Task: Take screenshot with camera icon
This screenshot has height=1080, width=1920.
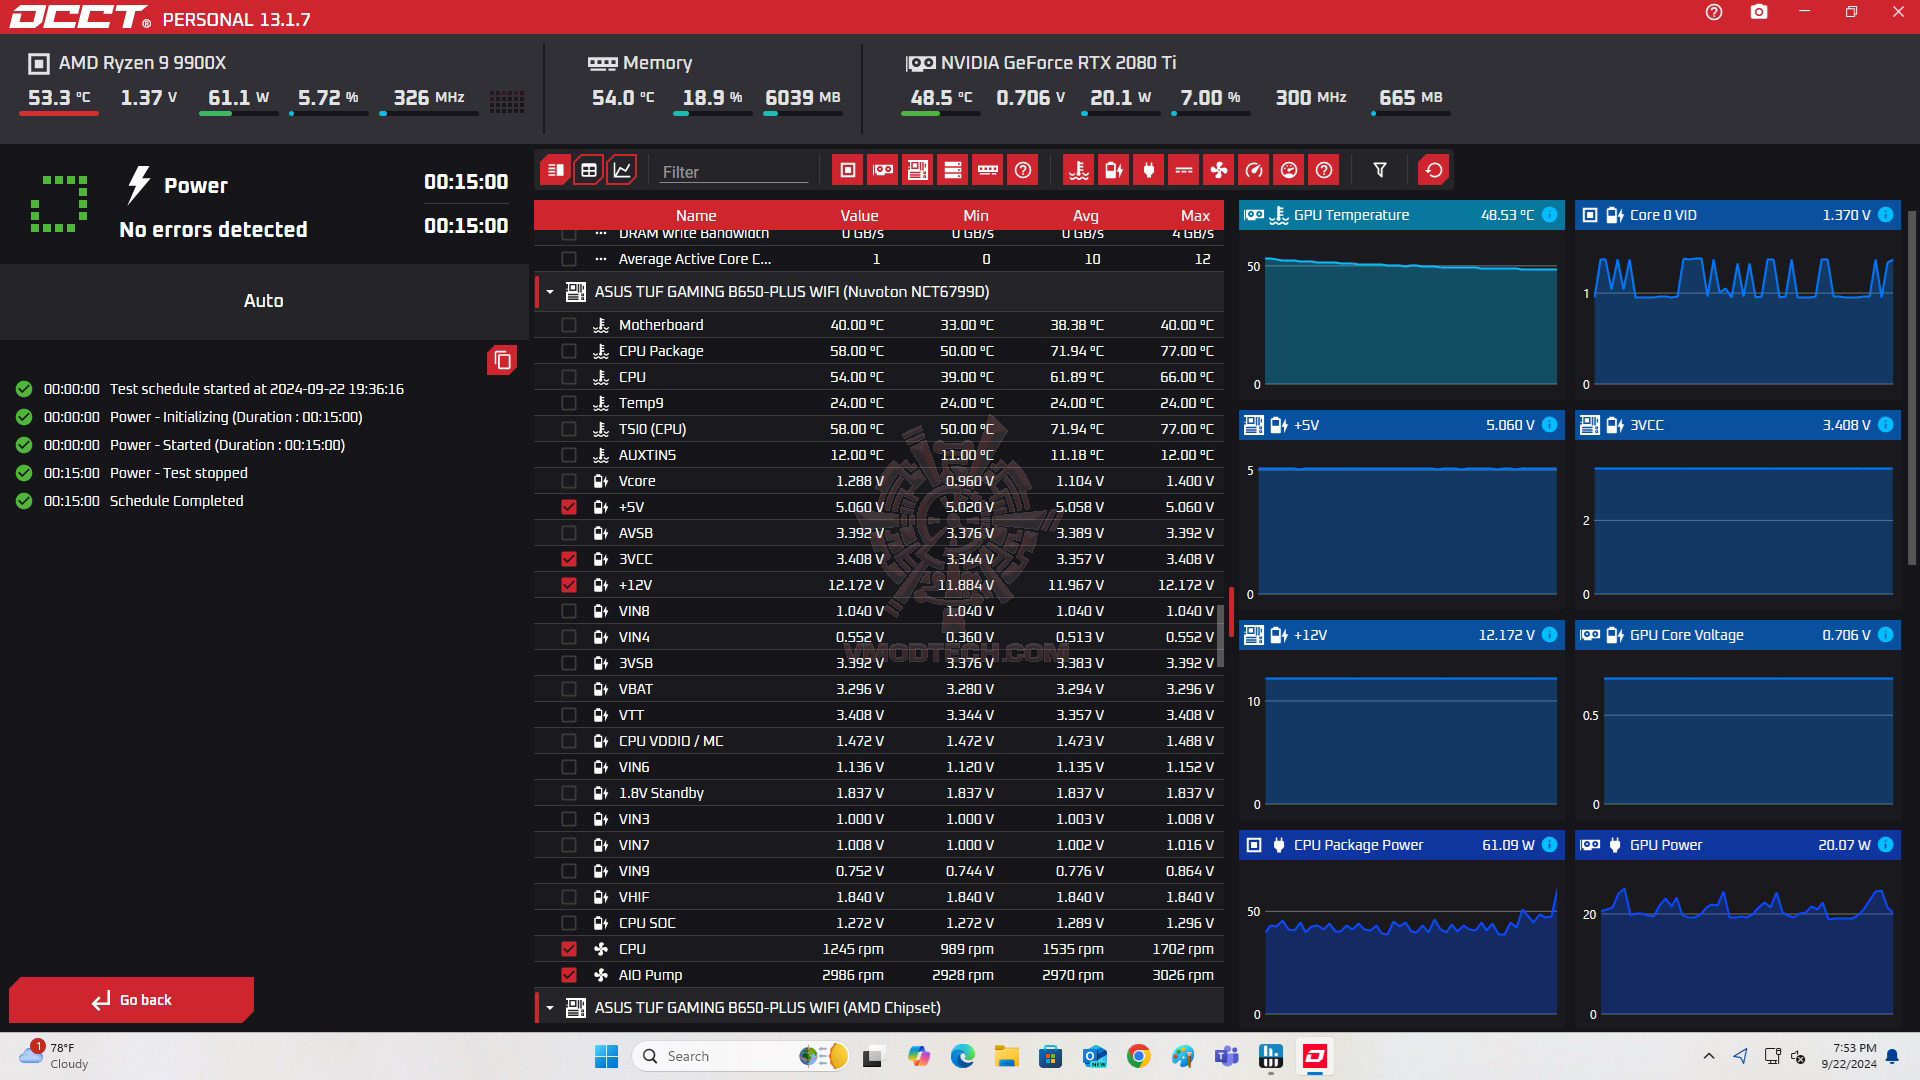Action: click(x=1759, y=13)
